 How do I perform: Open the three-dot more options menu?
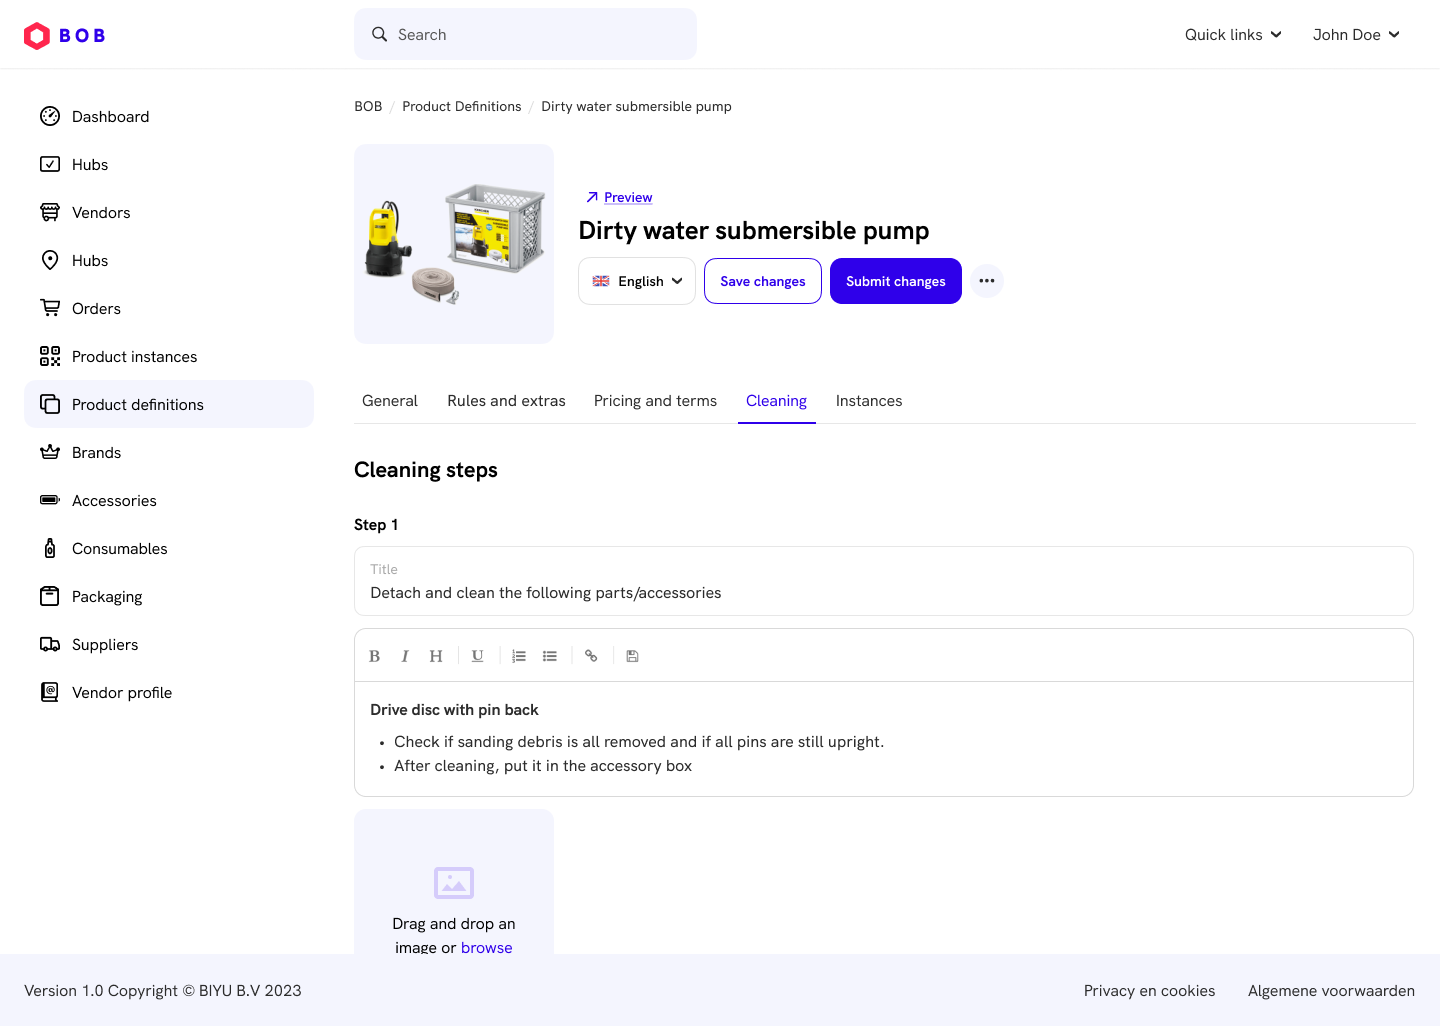(987, 281)
